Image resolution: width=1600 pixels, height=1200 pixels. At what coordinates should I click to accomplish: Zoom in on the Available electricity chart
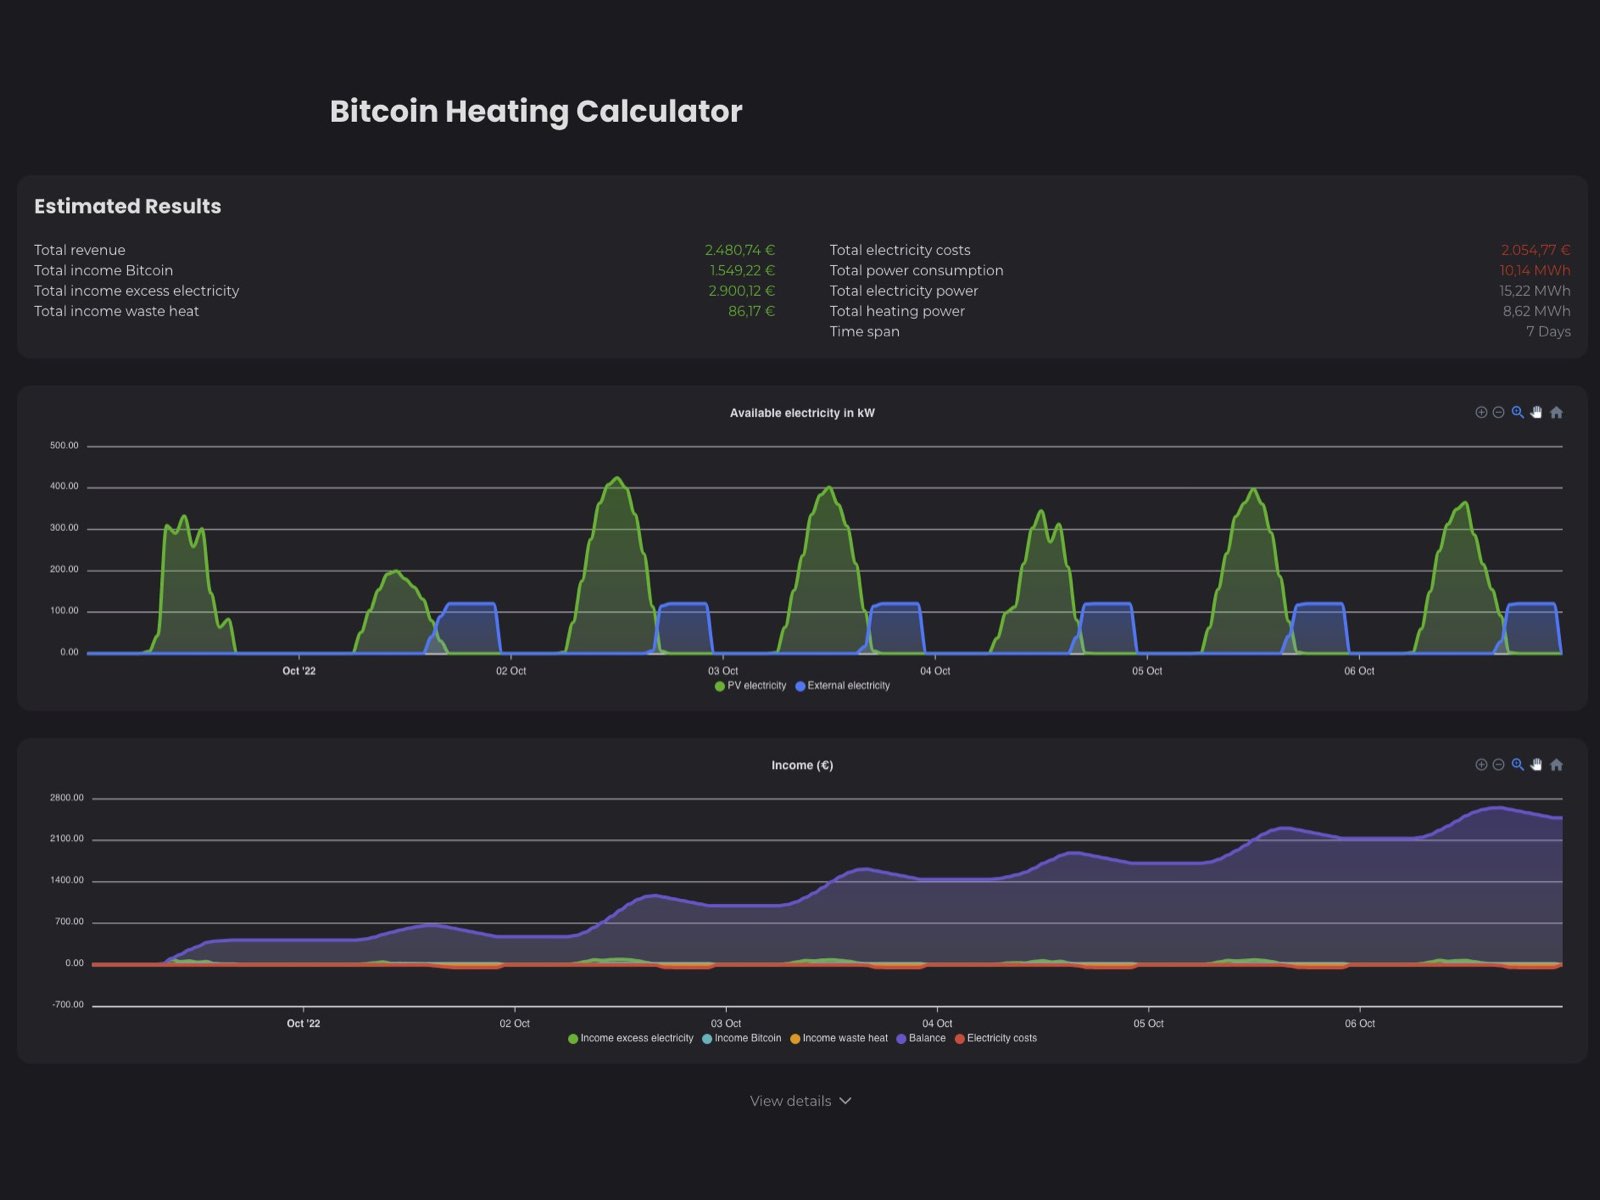1481,412
